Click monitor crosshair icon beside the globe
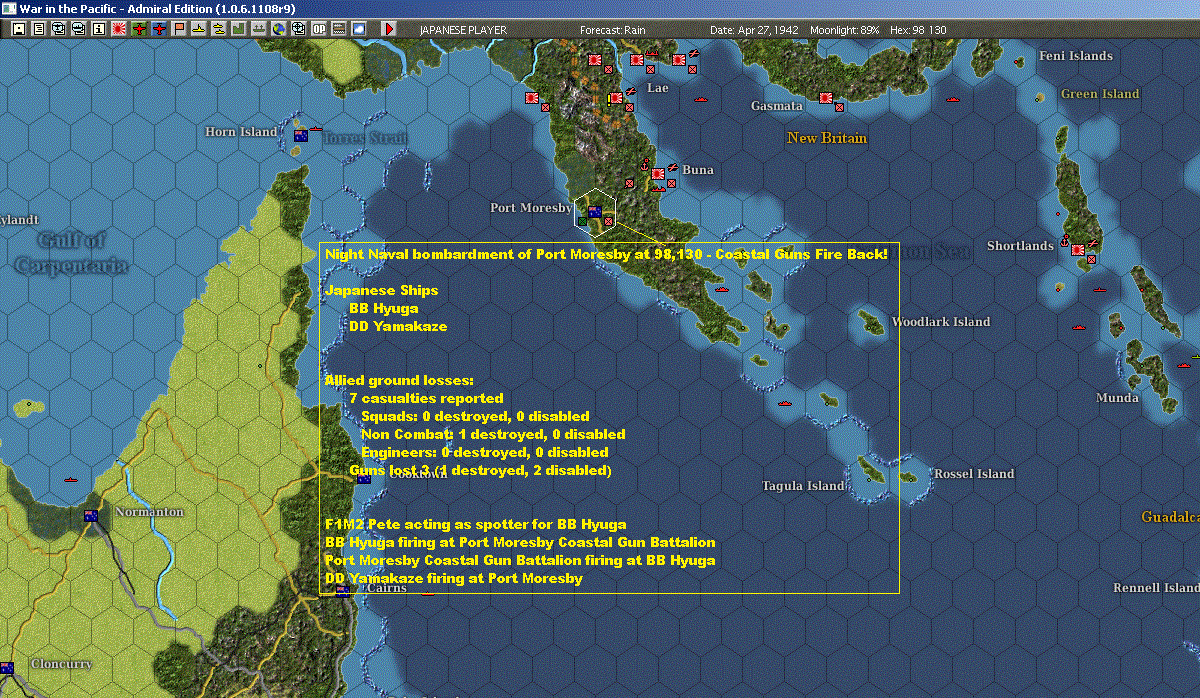 298,29
